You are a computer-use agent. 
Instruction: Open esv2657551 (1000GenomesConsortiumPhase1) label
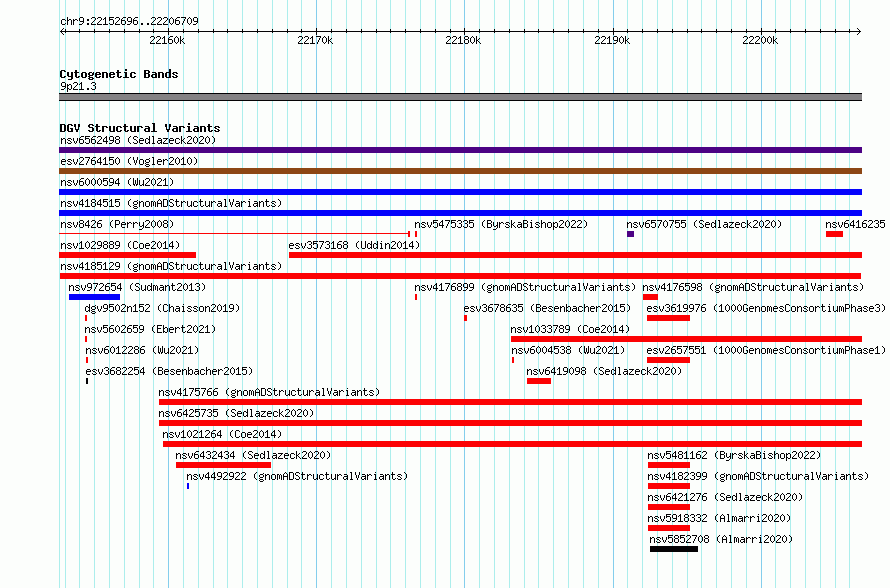[x=766, y=350]
